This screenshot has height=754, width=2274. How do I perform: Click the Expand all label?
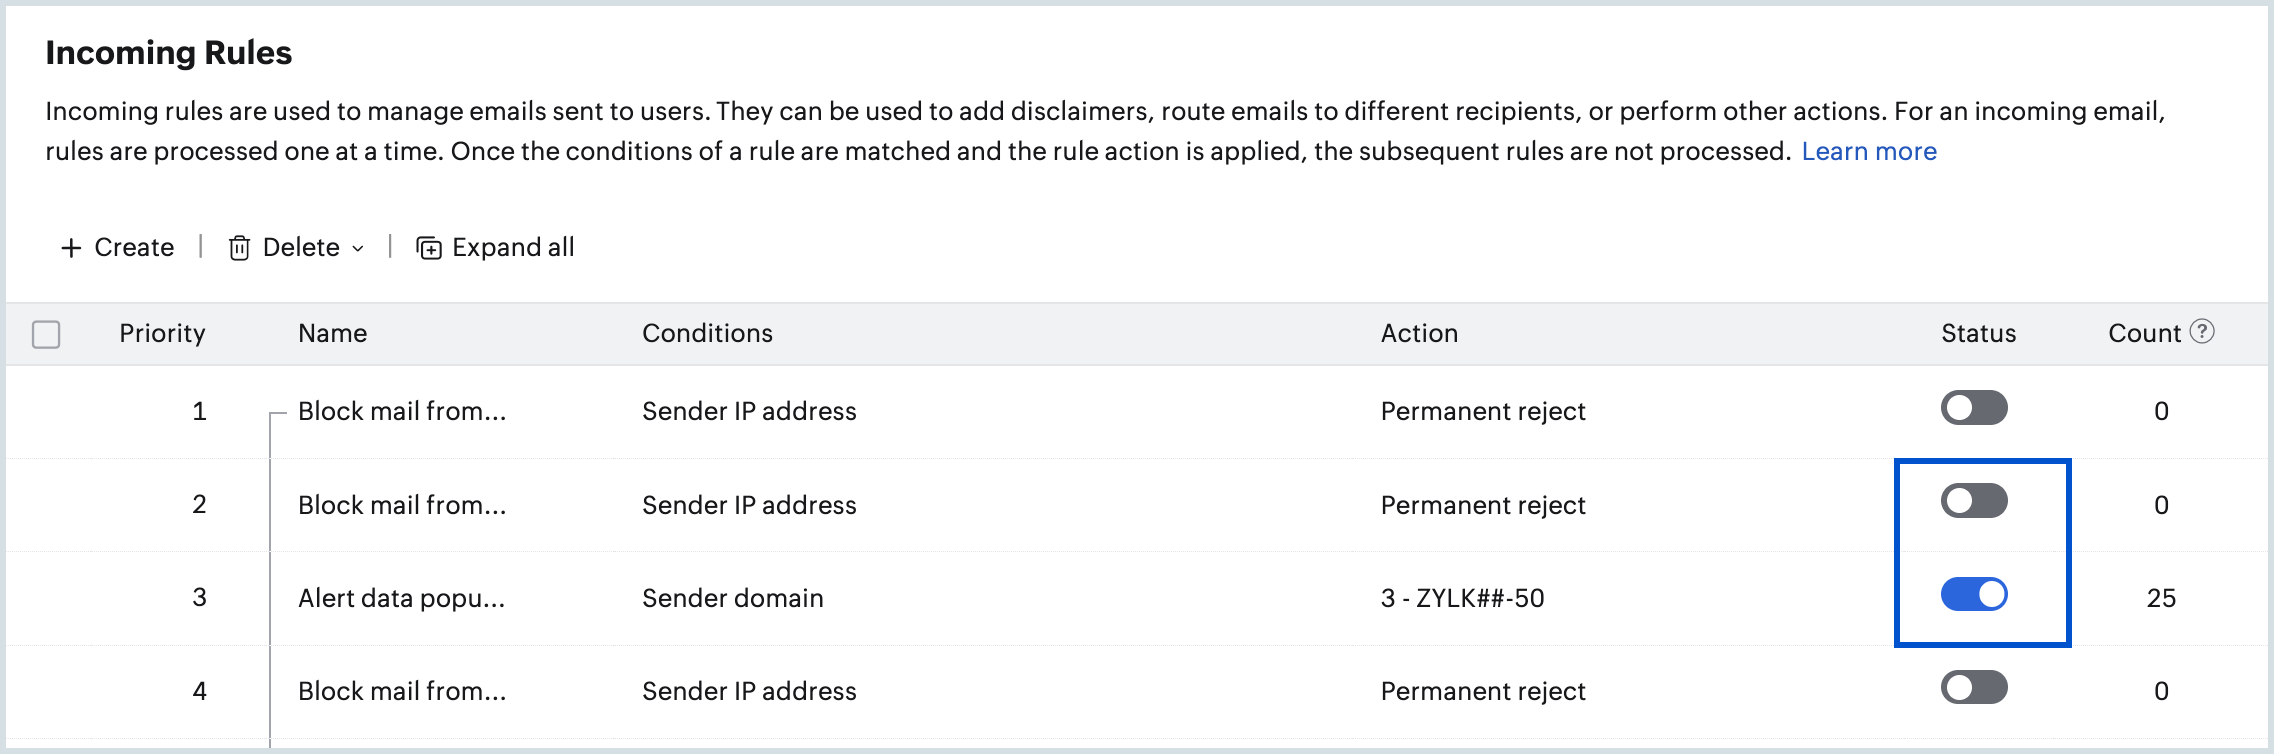pos(513,248)
